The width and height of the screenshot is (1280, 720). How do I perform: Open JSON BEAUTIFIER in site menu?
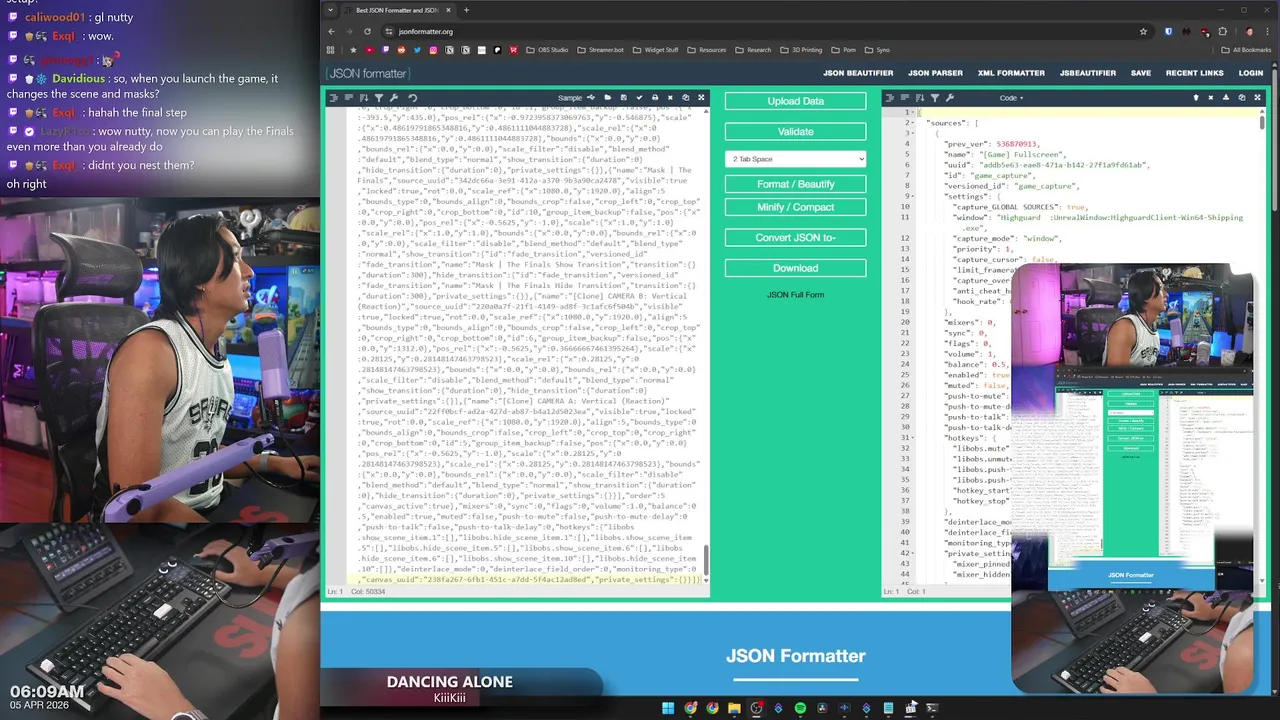click(x=858, y=73)
